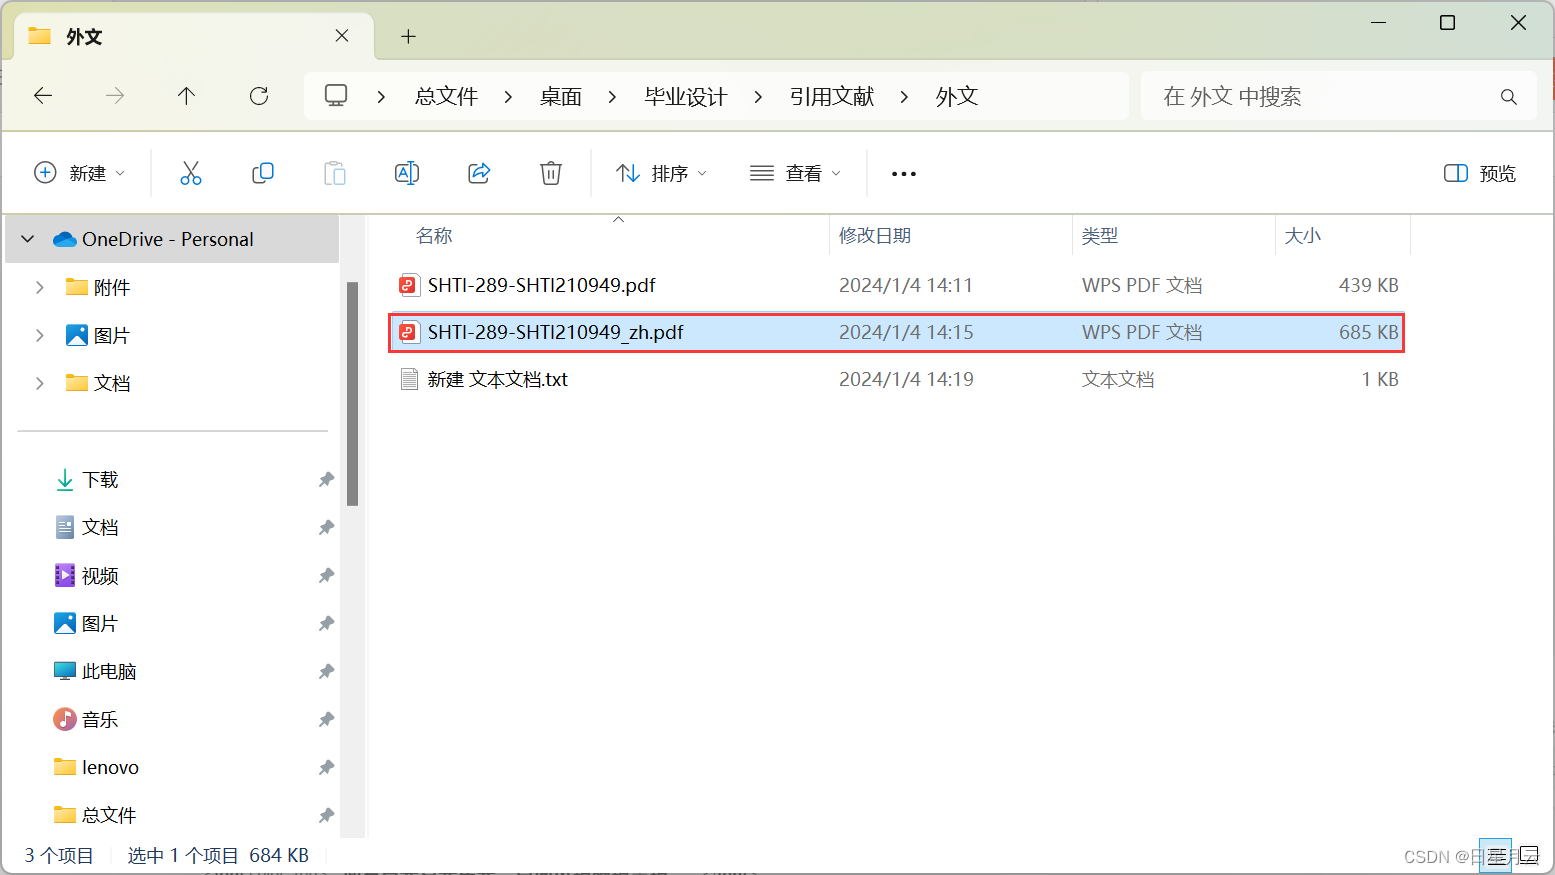Click PDF icon of SHTI-289-SHTI210949_zh.pdf
The image size is (1555, 875).
pyautogui.click(x=408, y=332)
